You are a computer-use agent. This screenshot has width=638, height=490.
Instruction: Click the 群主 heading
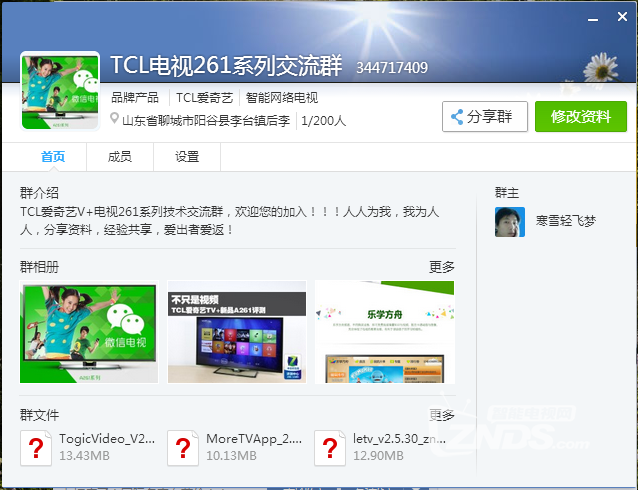tap(507, 192)
